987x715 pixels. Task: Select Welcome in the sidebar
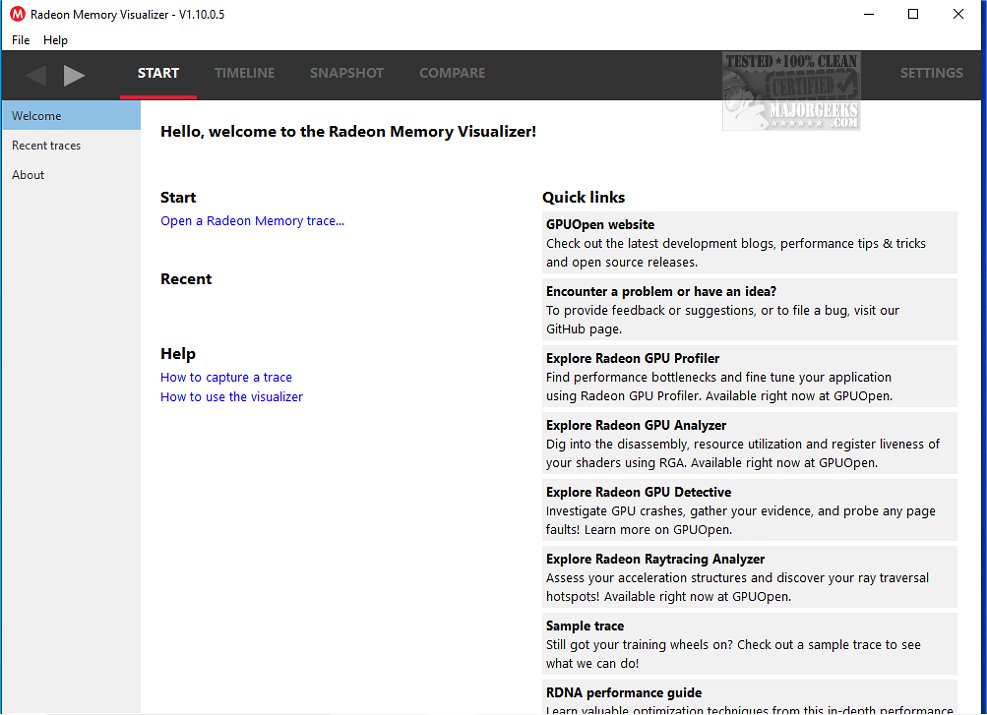pos(37,115)
